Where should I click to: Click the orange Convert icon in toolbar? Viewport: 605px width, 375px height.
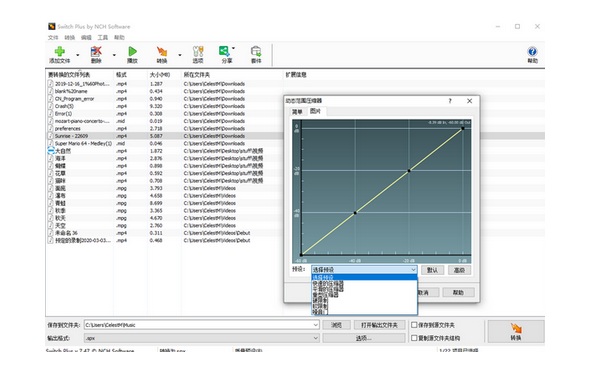(162, 51)
